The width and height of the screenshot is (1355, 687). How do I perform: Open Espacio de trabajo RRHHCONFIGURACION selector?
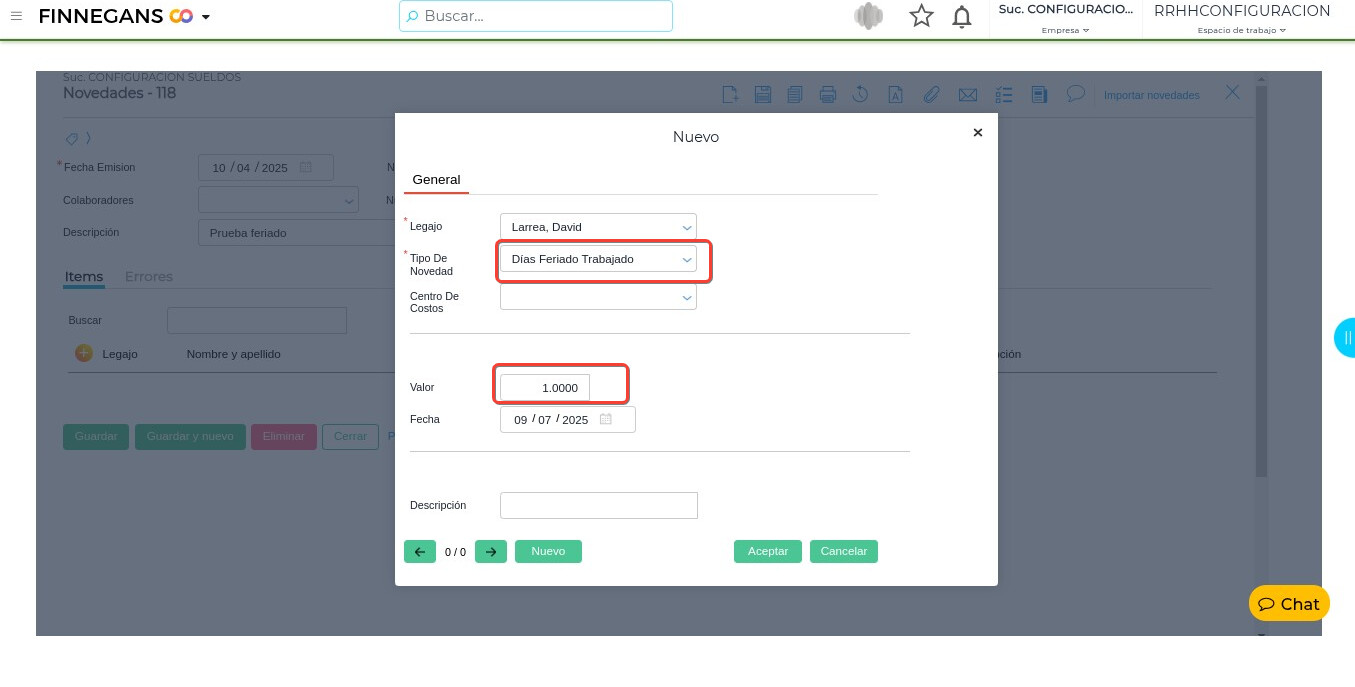click(1242, 18)
